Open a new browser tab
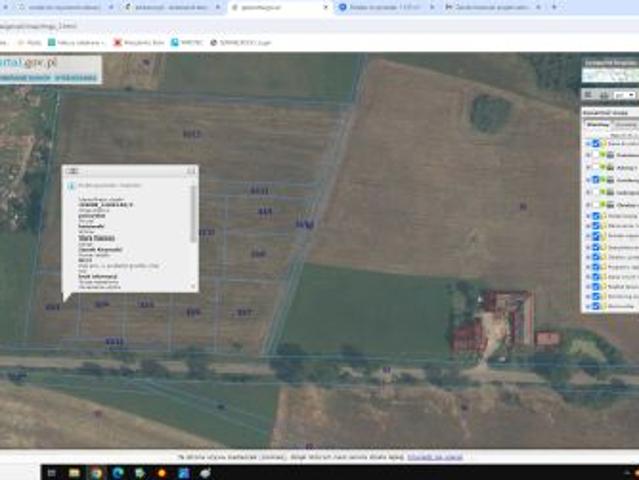639x480 pixels. coord(554,7)
